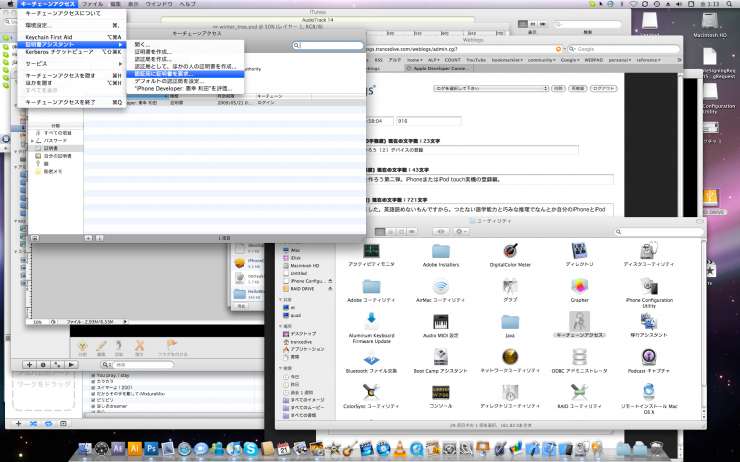Collapse the 共有 section in the ユーティリティ window sidebar
740x462 pixels.
click(x=281, y=300)
